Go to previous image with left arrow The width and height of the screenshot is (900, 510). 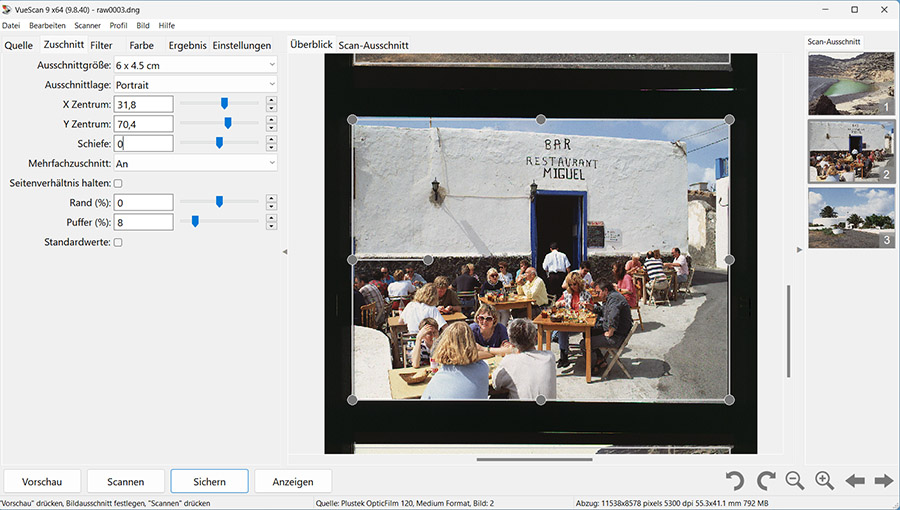(x=855, y=481)
